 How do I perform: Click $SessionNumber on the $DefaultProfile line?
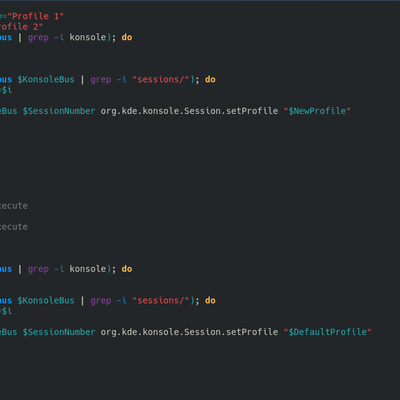click(59, 332)
